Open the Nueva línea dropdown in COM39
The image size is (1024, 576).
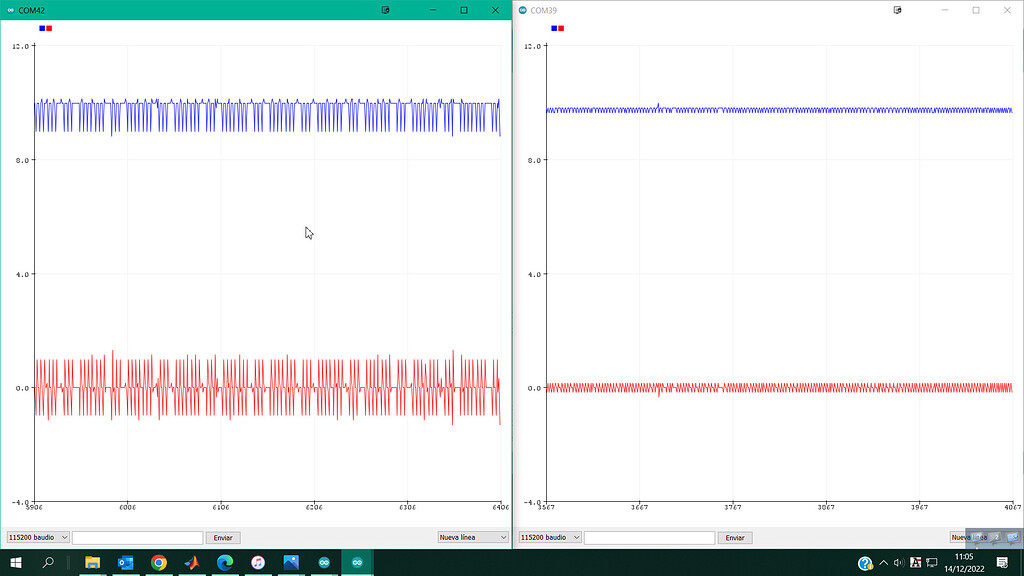984,537
